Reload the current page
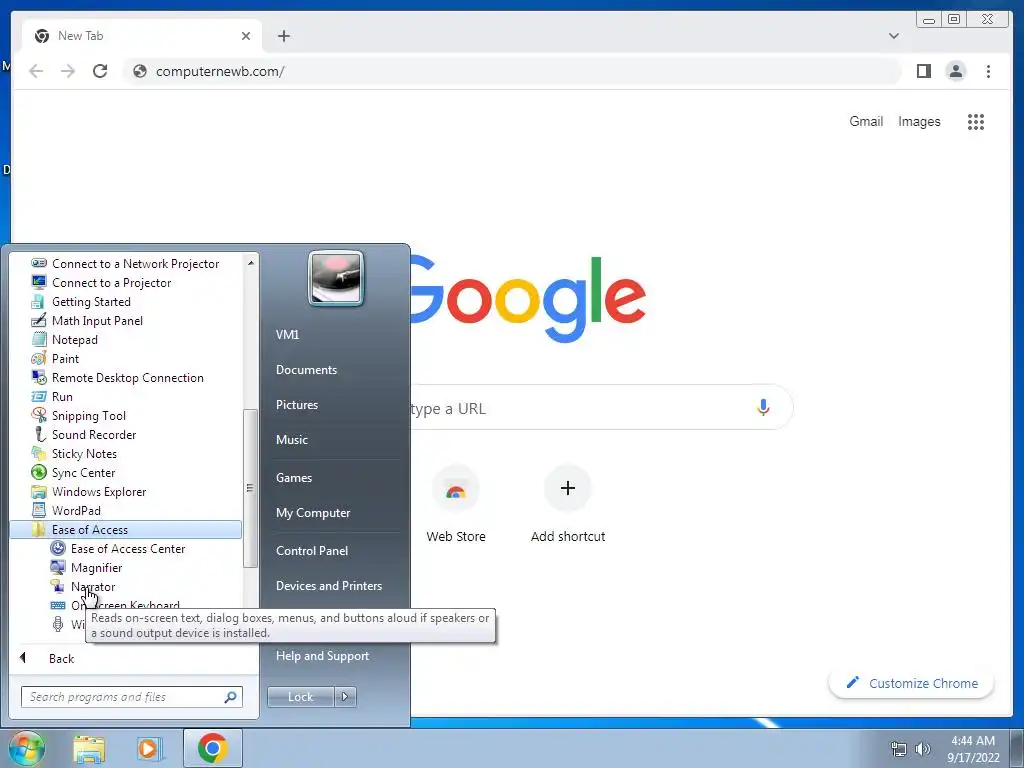The height and width of the screenshot is (768, 1024). point(100,71)
